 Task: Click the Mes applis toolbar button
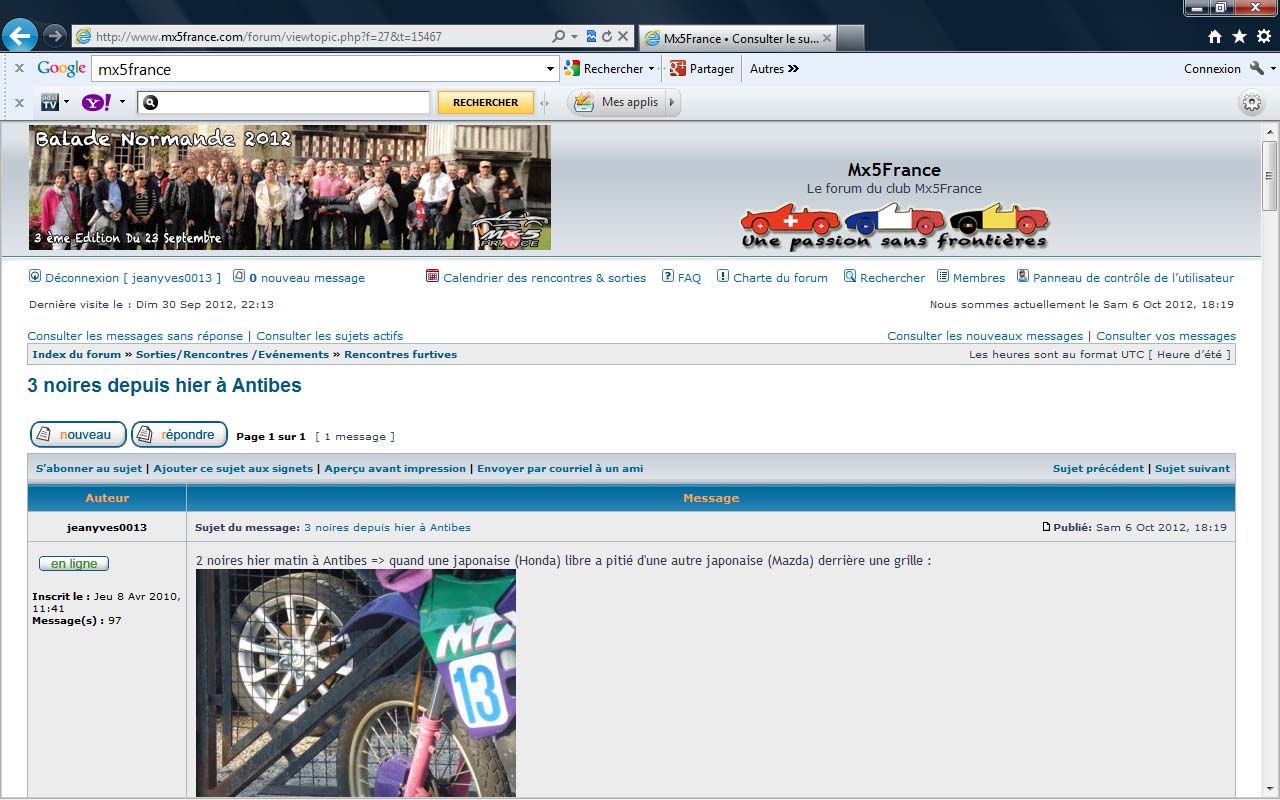click(x=616, y=102)
